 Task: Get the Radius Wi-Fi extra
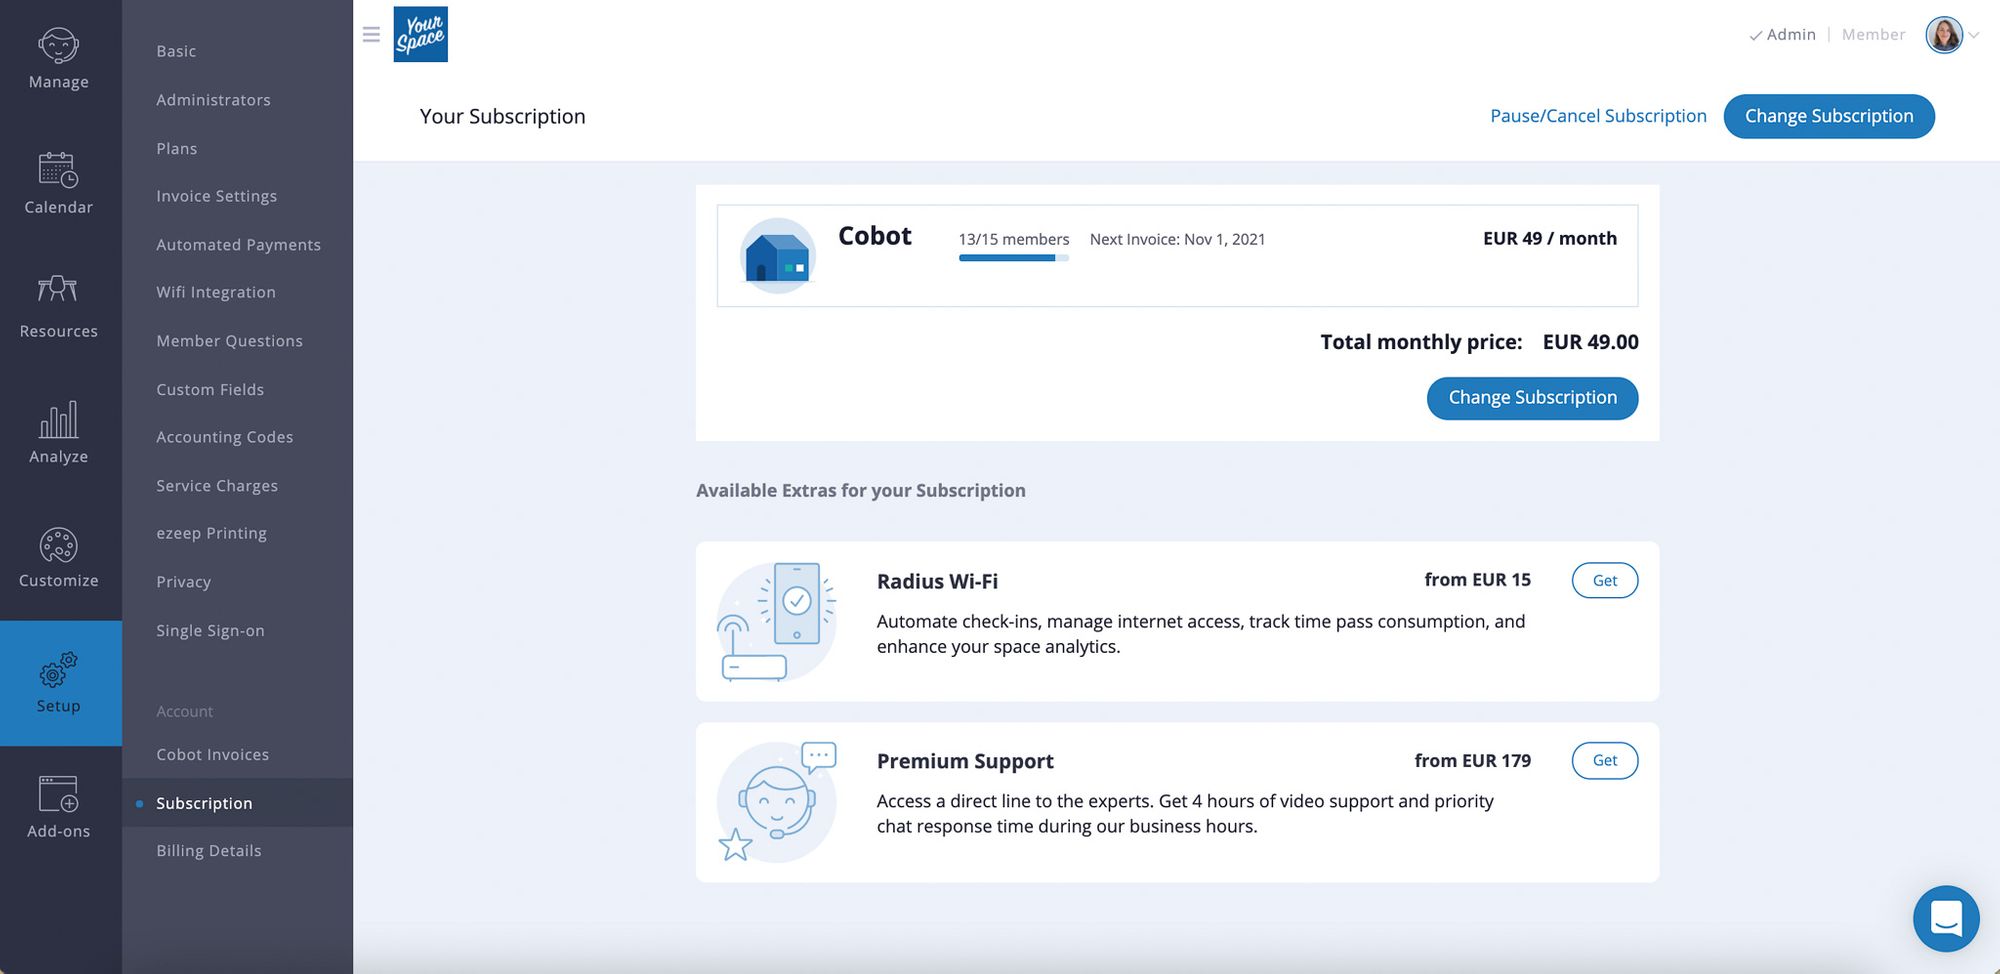pyautogui.click(x=1605, y=580)
